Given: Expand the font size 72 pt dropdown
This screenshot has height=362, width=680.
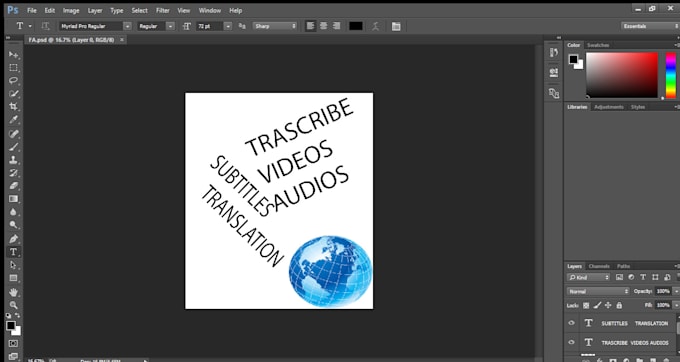Looking at the screenshot, I should pos(228,26).
